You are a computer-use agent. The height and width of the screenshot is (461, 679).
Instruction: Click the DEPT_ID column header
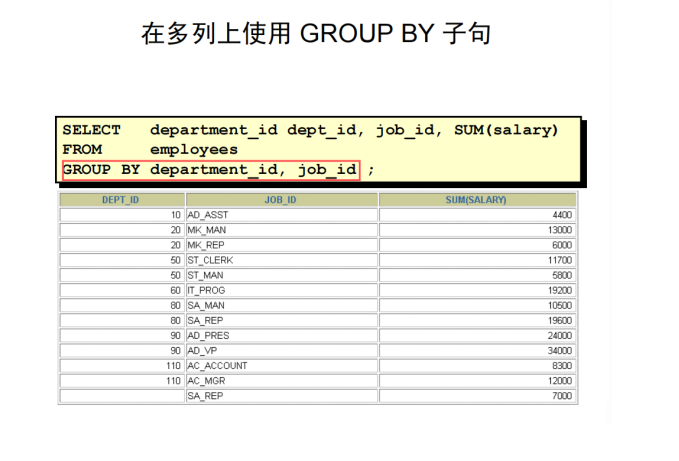pos(122,200)
